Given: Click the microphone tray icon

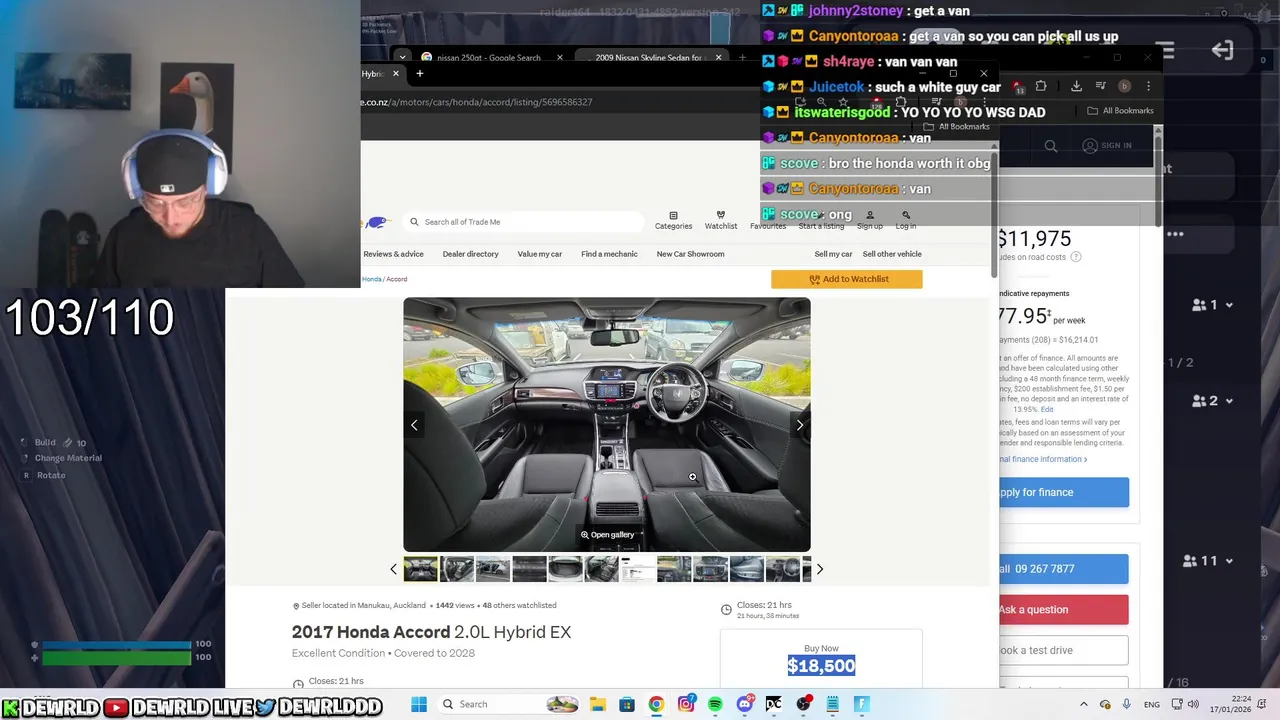Looking at the screenshot, I should tap(1127, 704).
